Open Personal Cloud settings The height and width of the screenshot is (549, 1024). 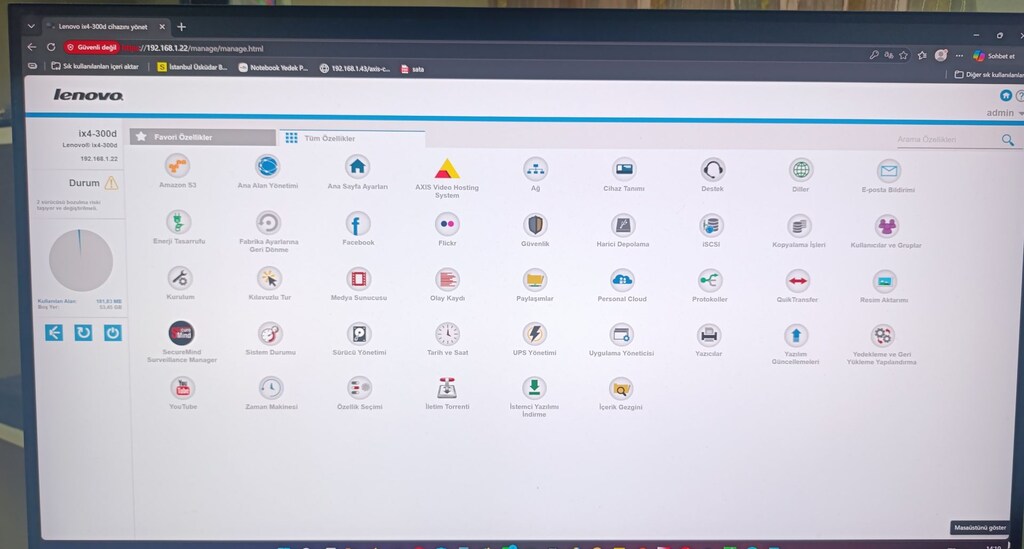[622, 281]
